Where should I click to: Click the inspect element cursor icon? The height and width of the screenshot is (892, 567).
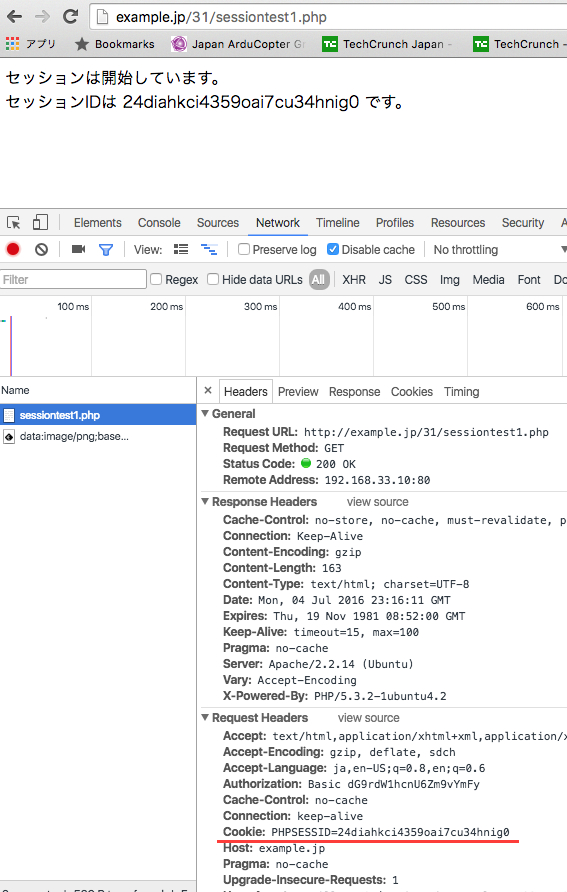[x=14, y=222]
